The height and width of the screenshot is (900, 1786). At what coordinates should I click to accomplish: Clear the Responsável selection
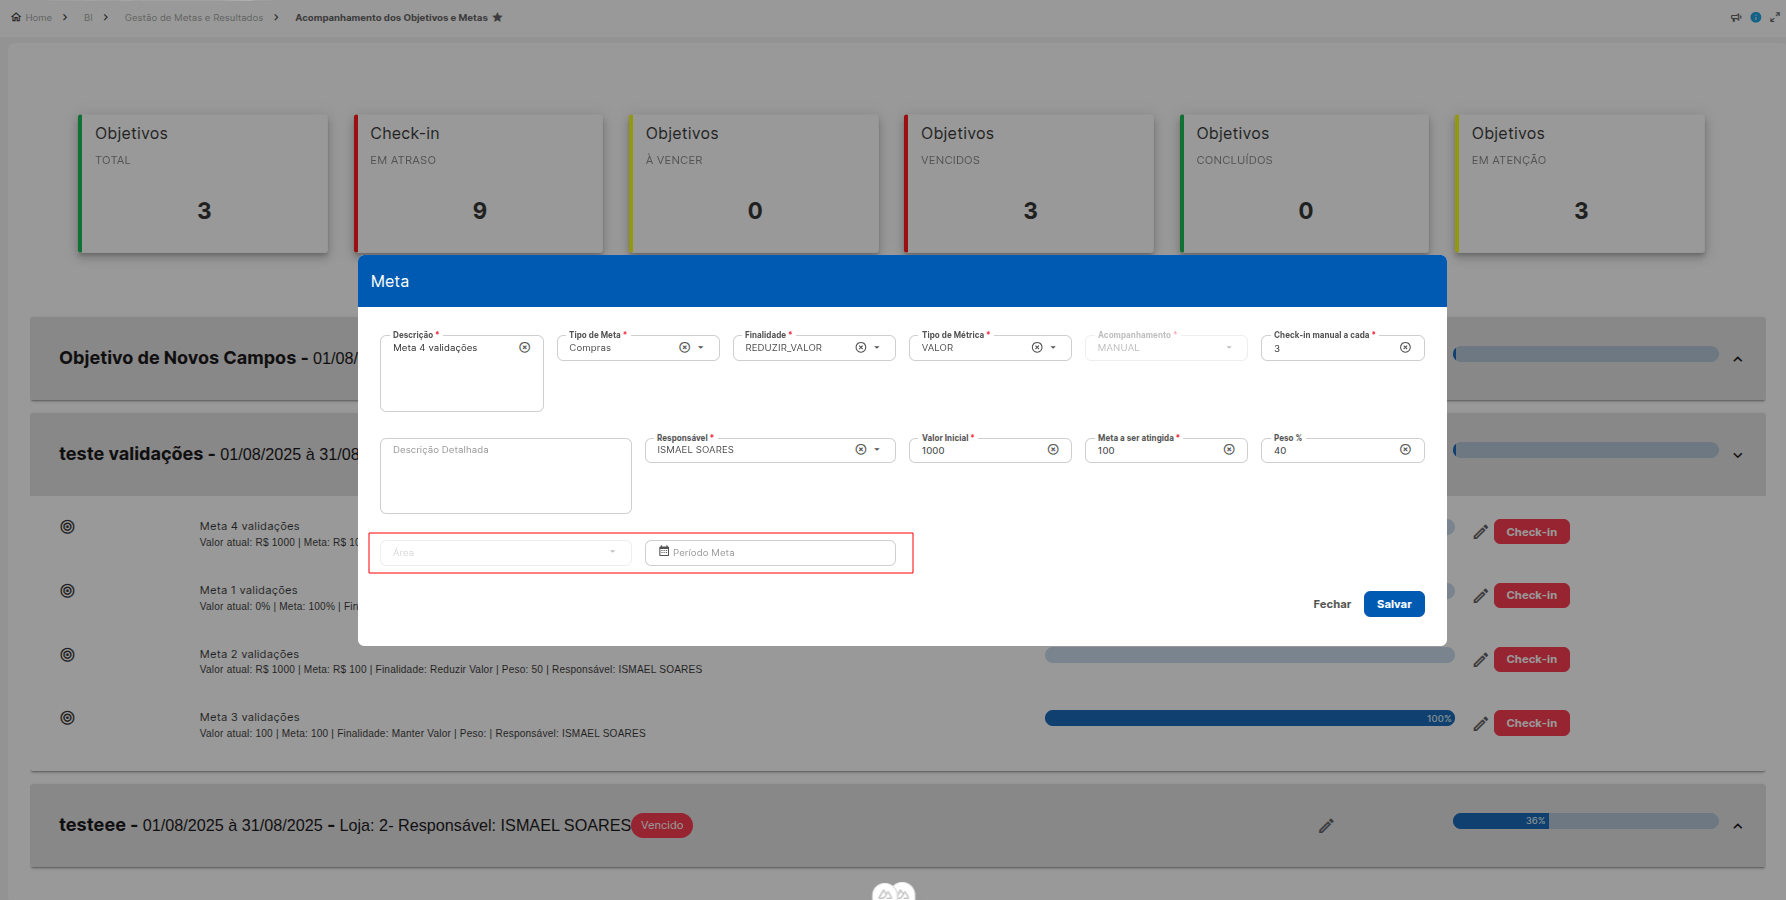(861, 450)
